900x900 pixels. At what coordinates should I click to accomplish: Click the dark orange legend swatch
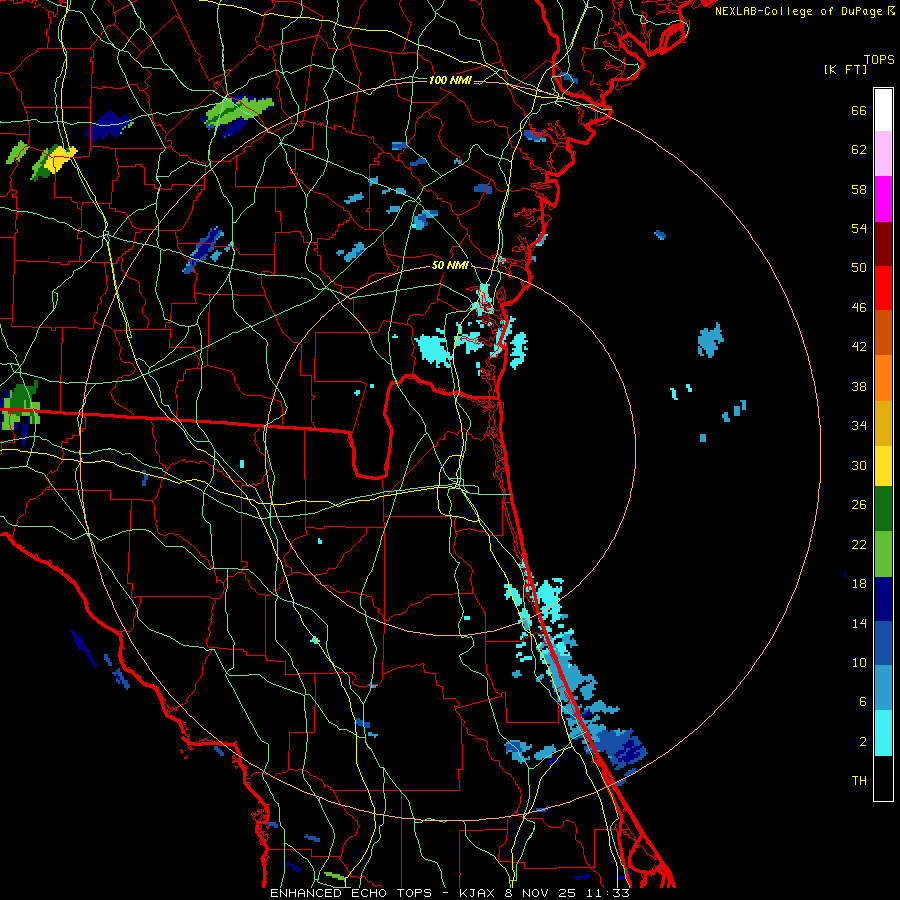(883, 332)
